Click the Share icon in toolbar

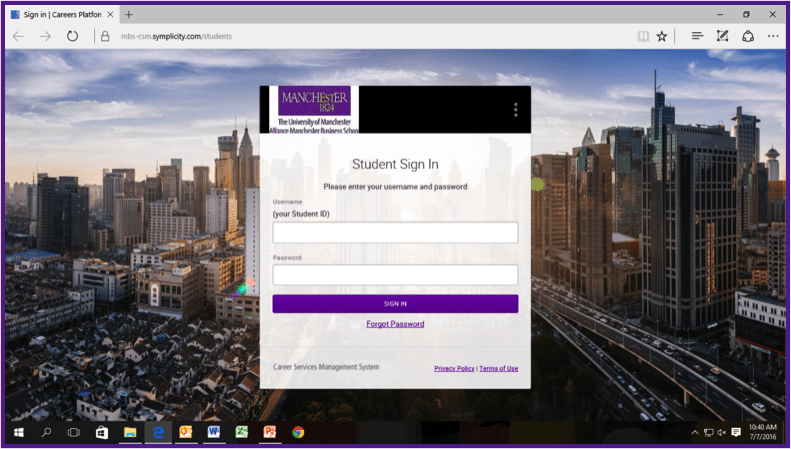tap(747, 36)
